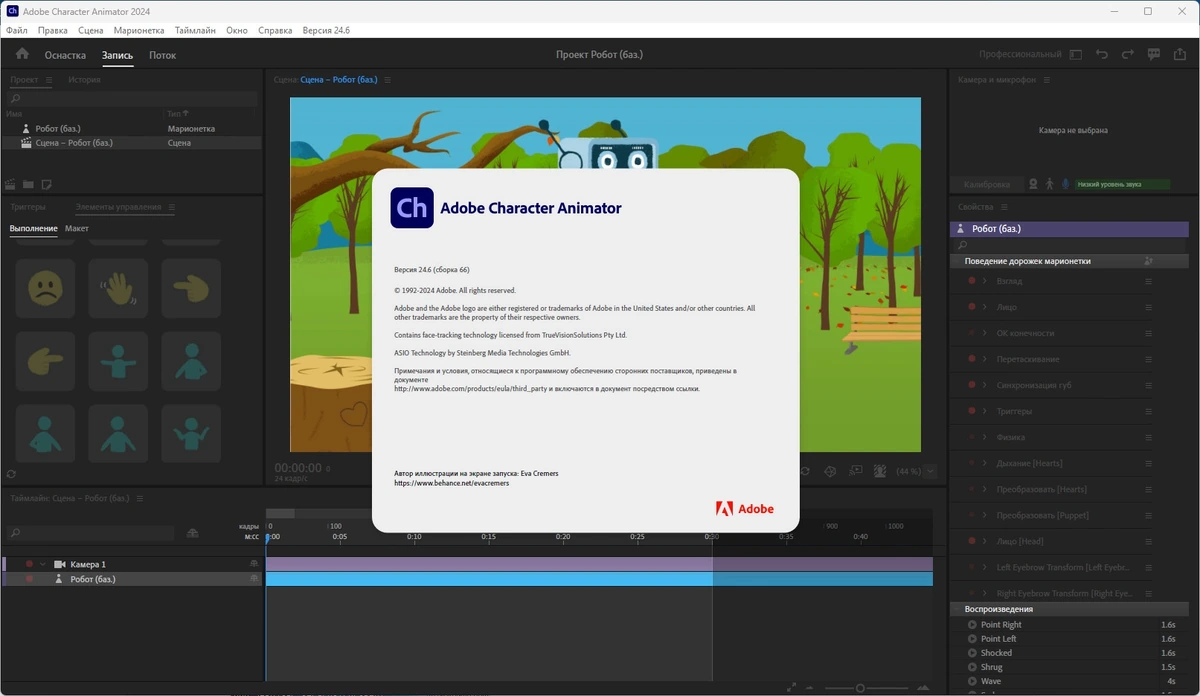The width and height of the screenshot is (1200, 696).
Task: Trigger the sad face control
Action: coord(45,289)
